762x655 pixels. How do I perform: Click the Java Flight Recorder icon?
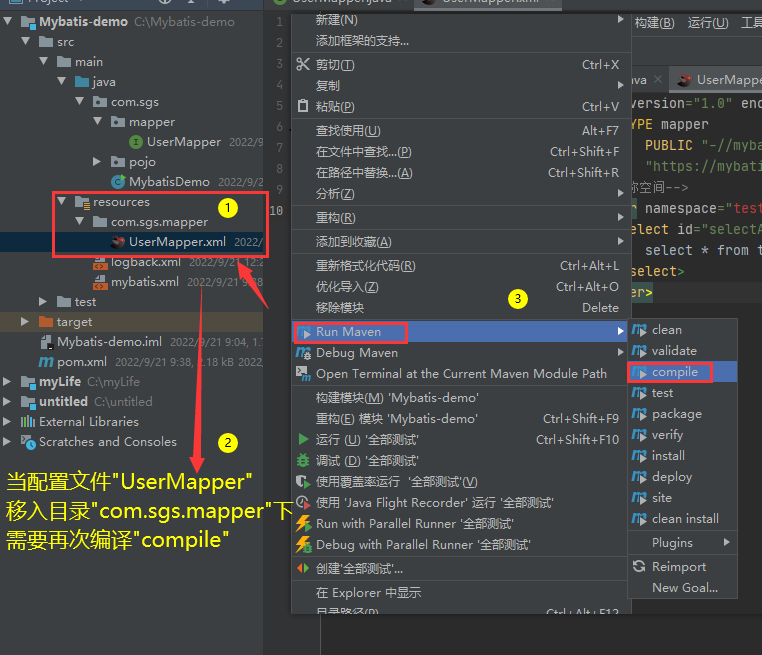(303, 502)
